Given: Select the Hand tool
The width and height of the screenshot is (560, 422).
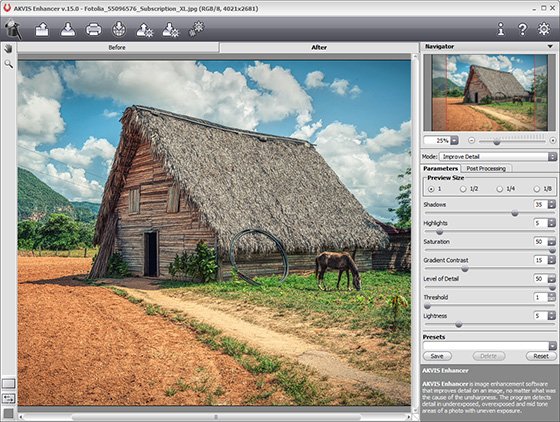Looking at the screenshot, I should pyautogui.click(x=8, y=49).
